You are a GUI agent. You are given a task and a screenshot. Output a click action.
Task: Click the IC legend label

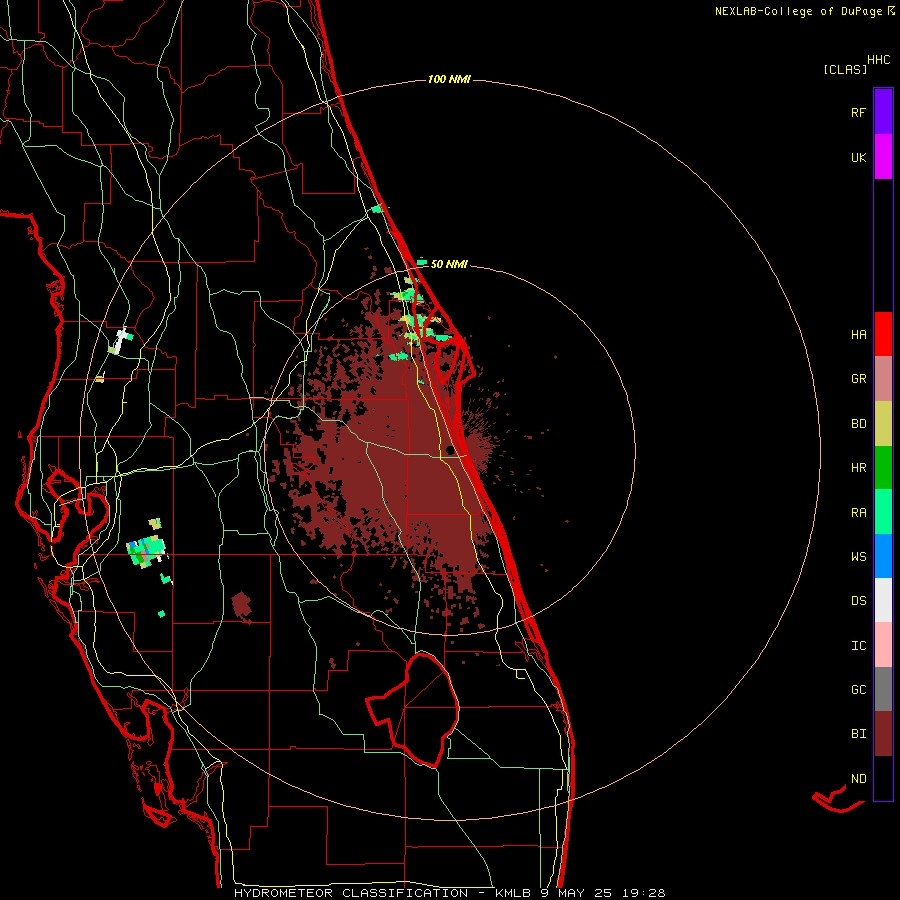coord(858,646)
